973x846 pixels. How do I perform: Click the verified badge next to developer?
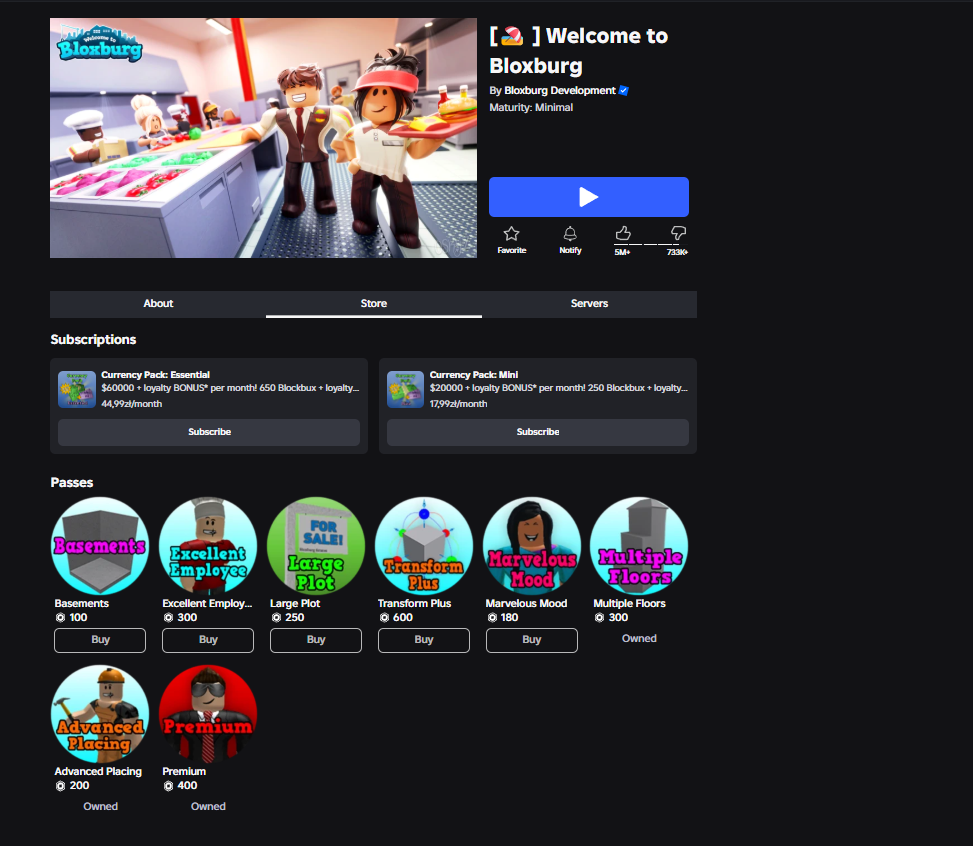(624, 91)
